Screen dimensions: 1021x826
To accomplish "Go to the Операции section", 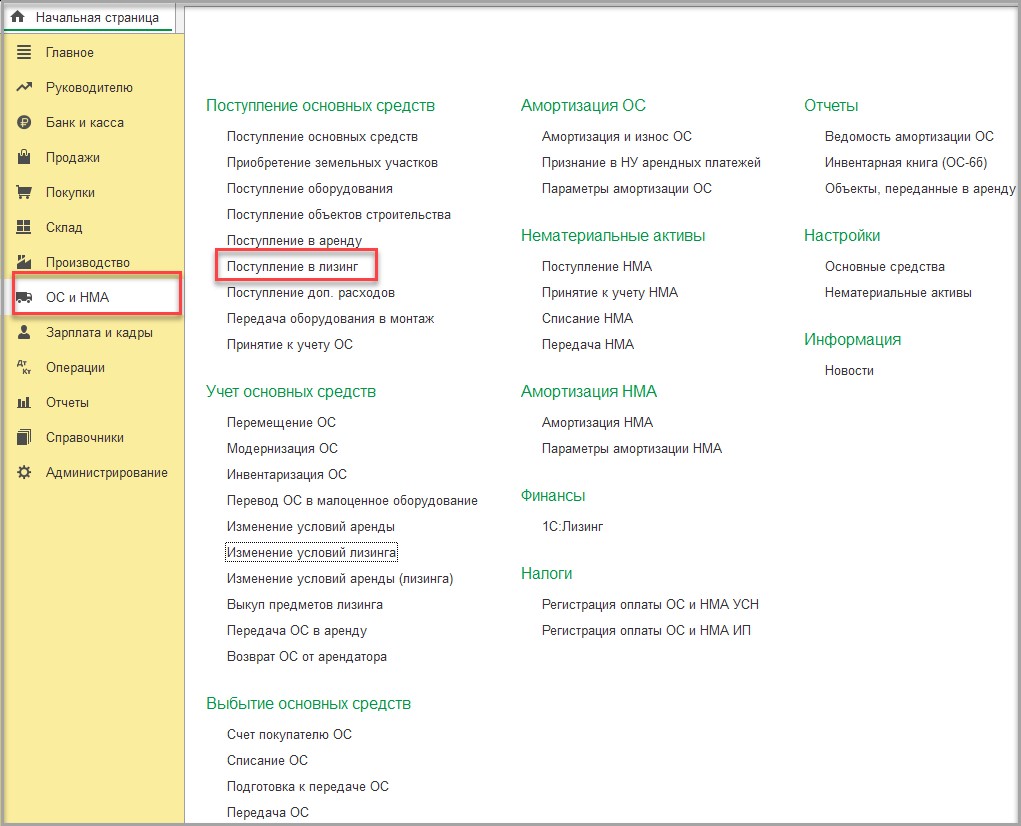I will pos(76,368).
